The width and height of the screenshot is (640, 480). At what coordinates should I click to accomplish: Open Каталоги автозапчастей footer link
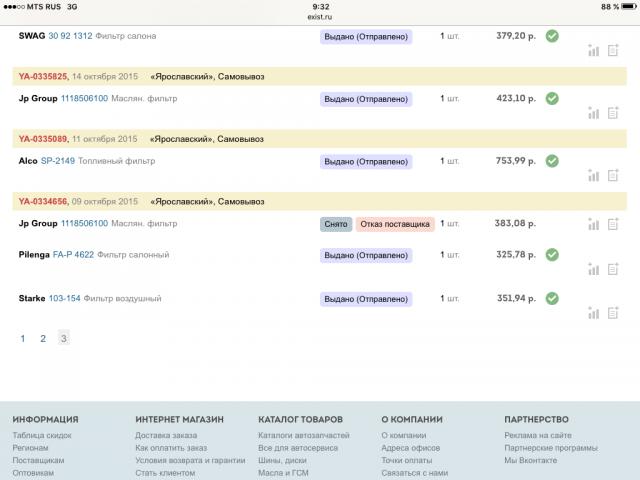(304, 435)
